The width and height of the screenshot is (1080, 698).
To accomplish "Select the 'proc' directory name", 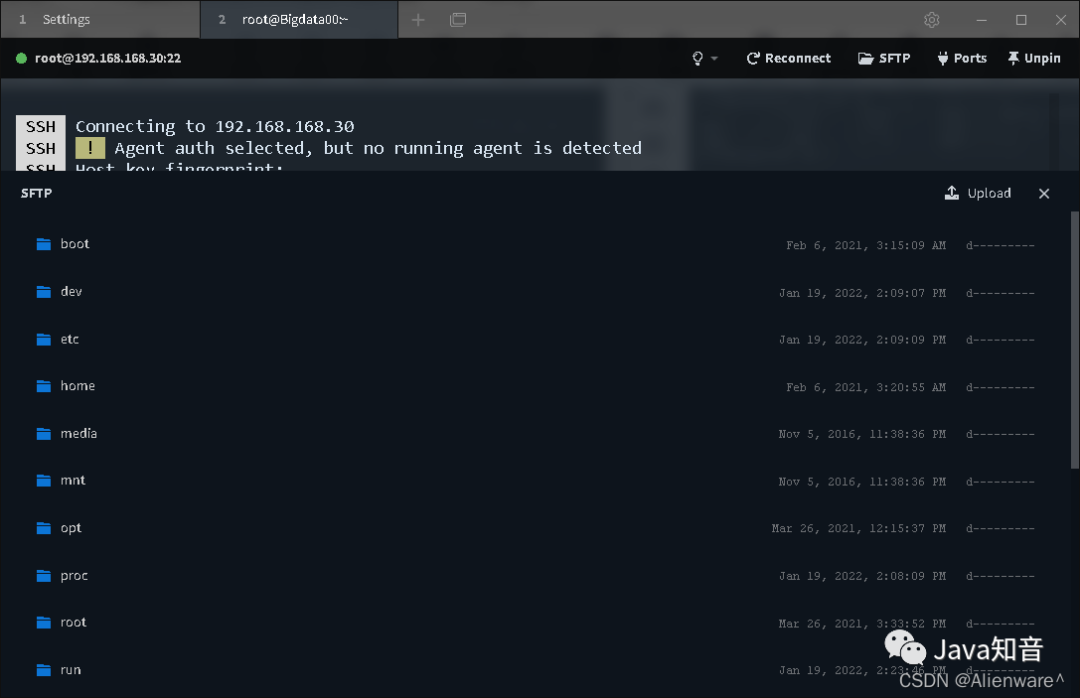I will click(x=74, y=576).
